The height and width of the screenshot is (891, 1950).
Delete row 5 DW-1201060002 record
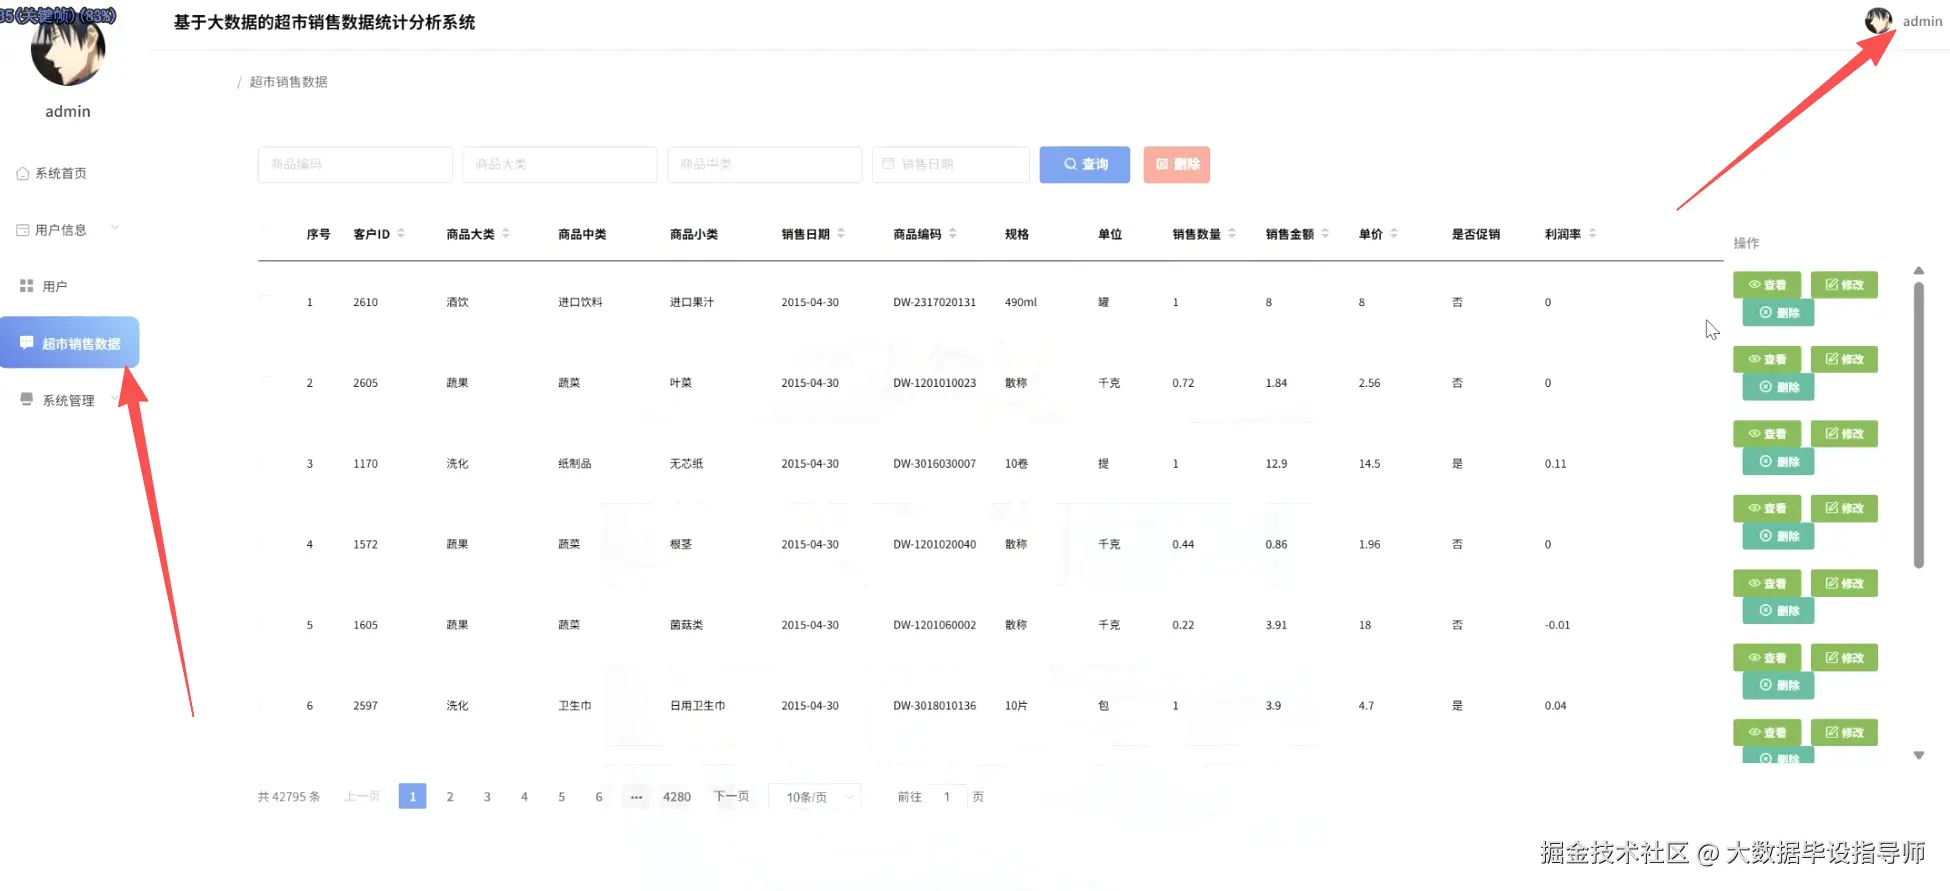coord(1778,611)
